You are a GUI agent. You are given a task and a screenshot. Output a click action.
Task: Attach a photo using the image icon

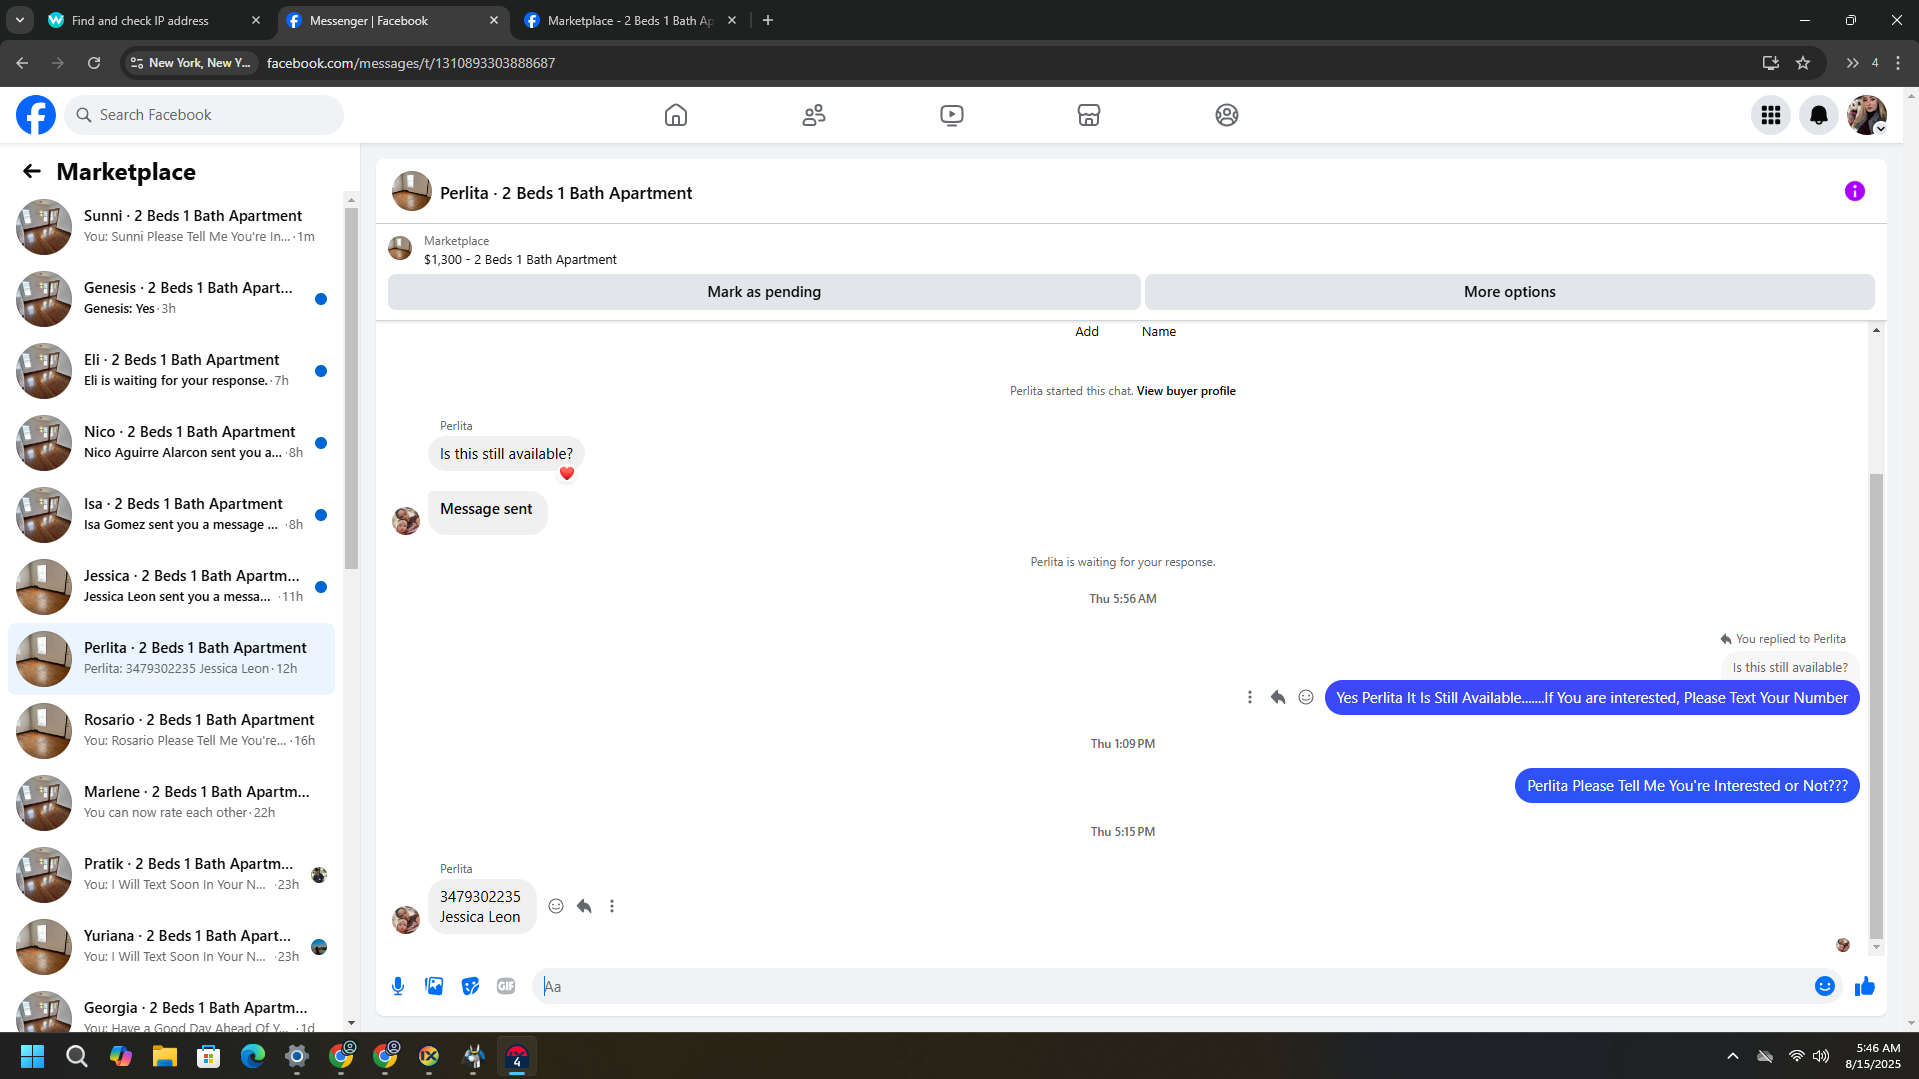434,986
